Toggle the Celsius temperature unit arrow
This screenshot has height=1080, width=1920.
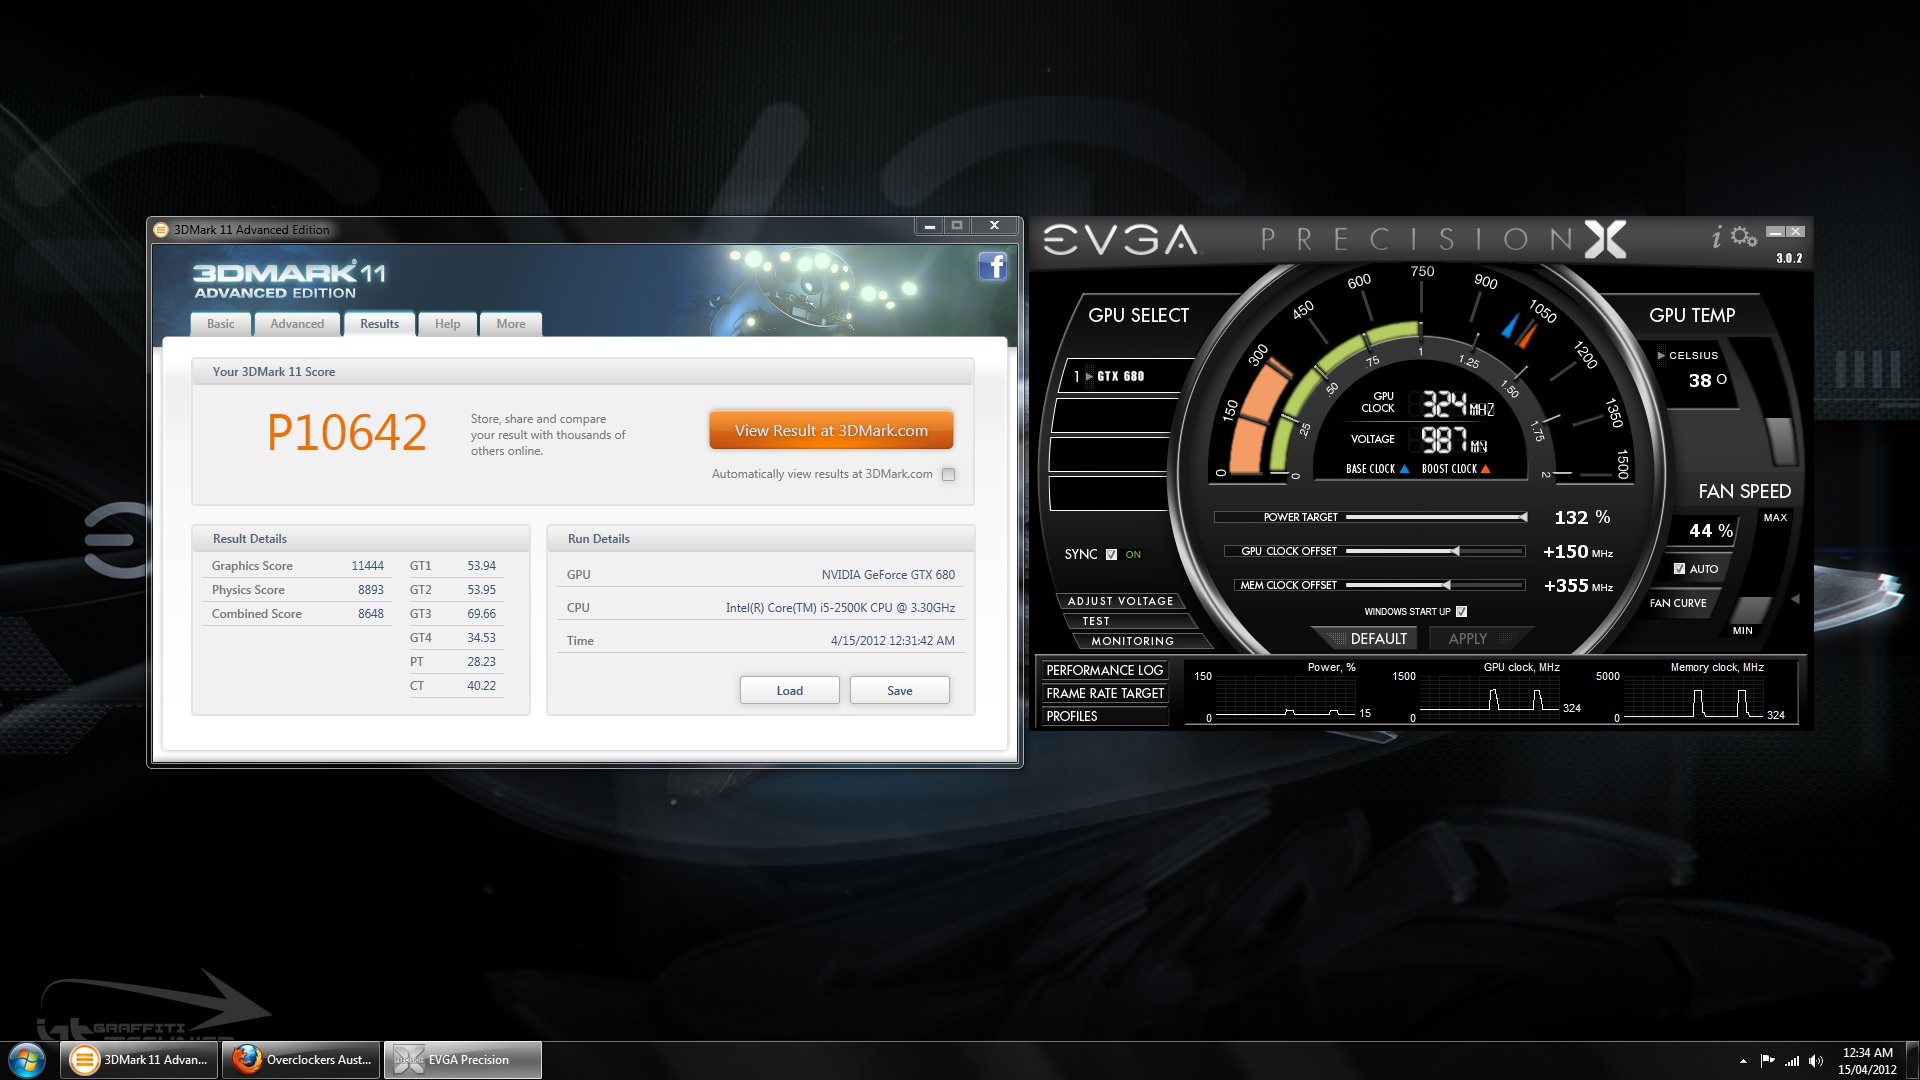coord(1661,356)
